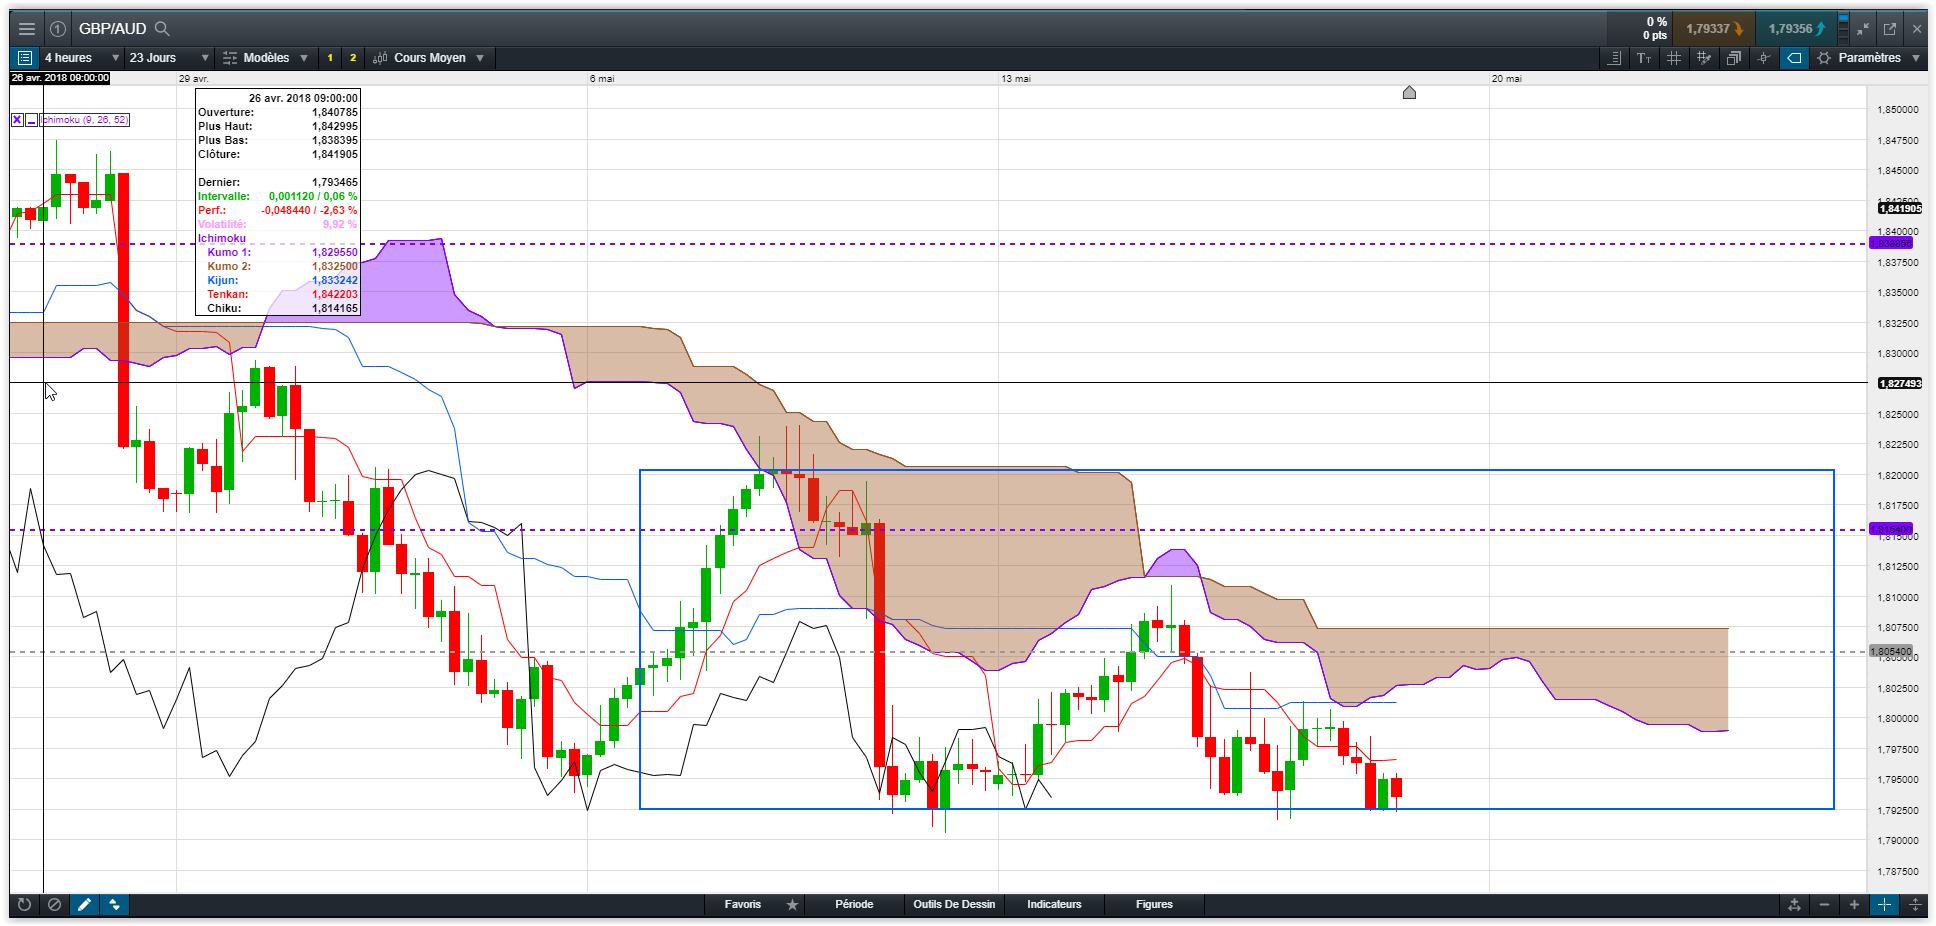Image resolution: width=1936 pixels, height=926 pixels.
Task: Click the pencil drawing icon at bottom left
Action: coord(85,904)
